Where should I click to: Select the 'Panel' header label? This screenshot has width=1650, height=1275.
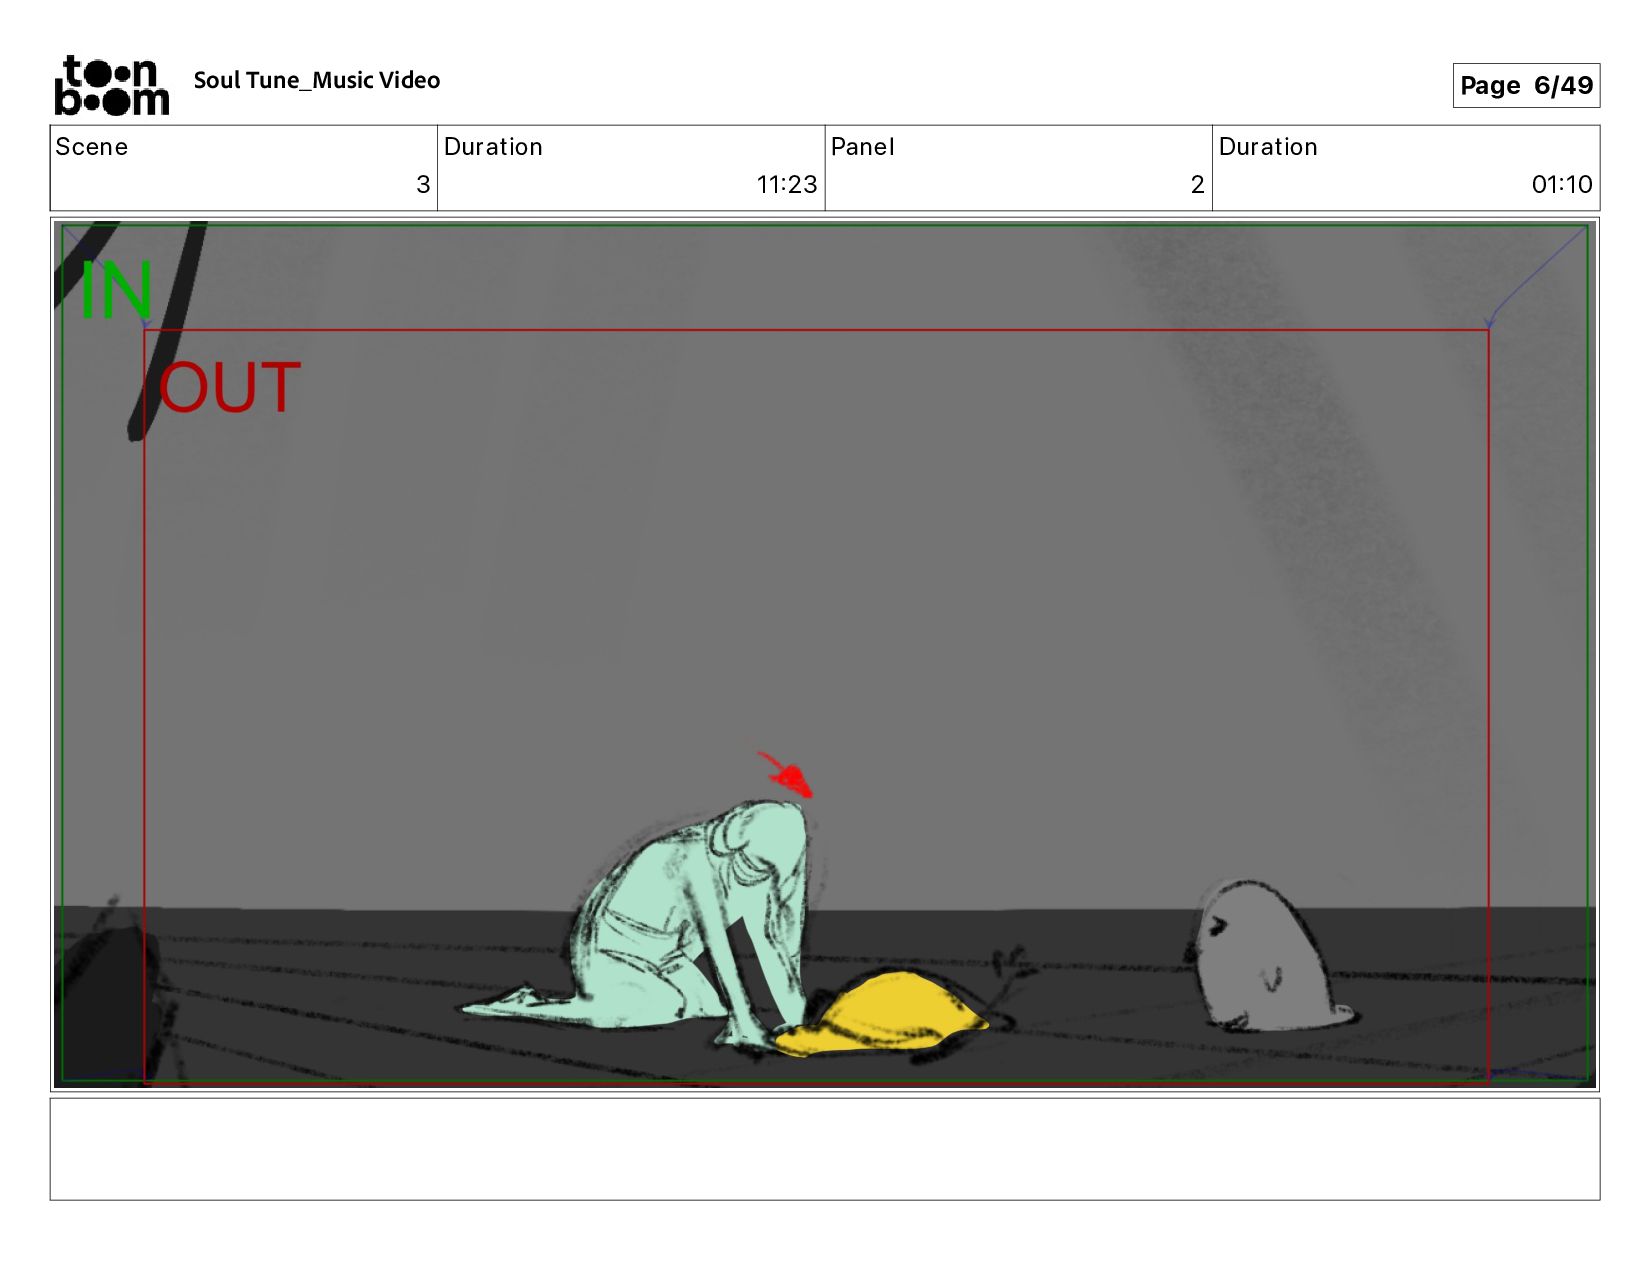[x=862, y=147]
